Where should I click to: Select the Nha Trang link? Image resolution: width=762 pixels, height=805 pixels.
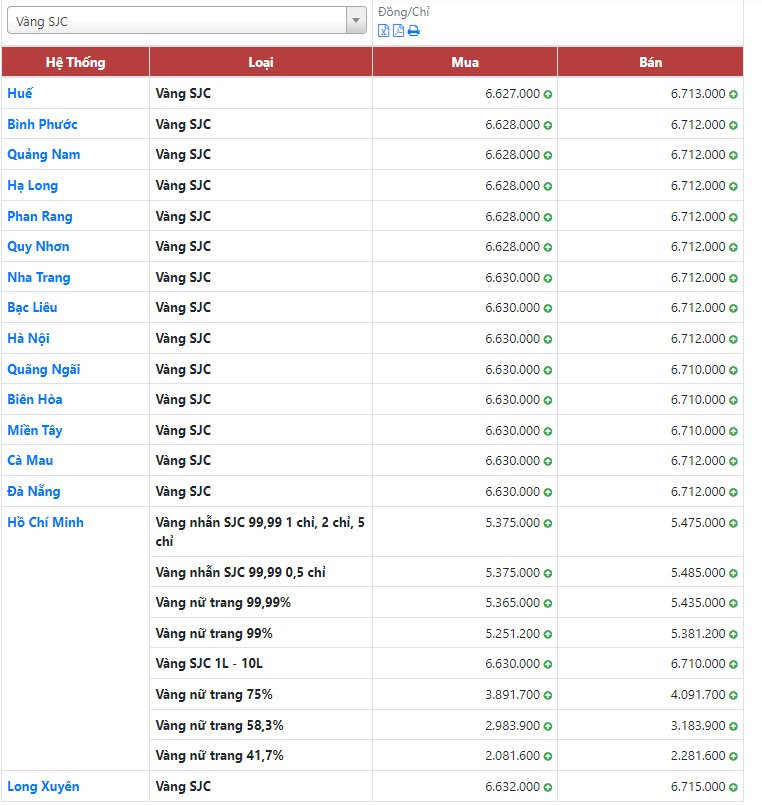point(39,277)
